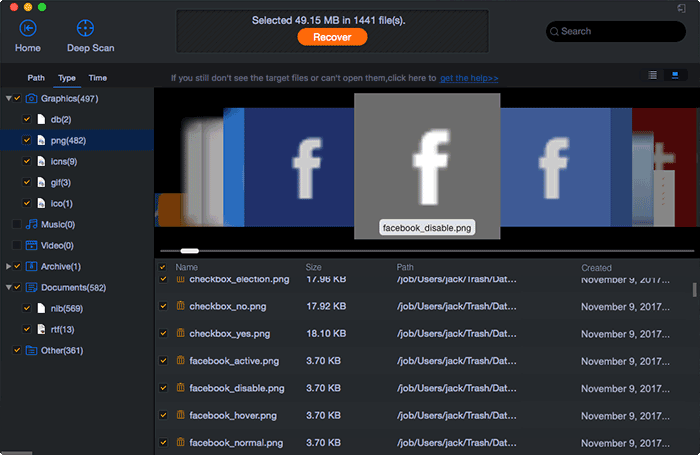700x455 pixels.
Task: Sort by the Created column header
Action: 596,268
